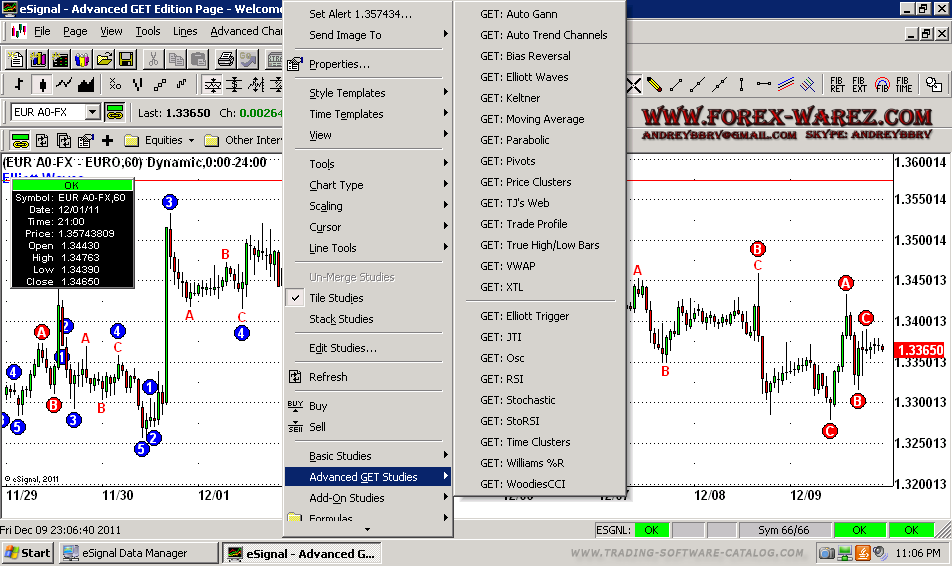952x566 pixels.
Task: Select GET: Stochastic from submenu
Action: 517,400
